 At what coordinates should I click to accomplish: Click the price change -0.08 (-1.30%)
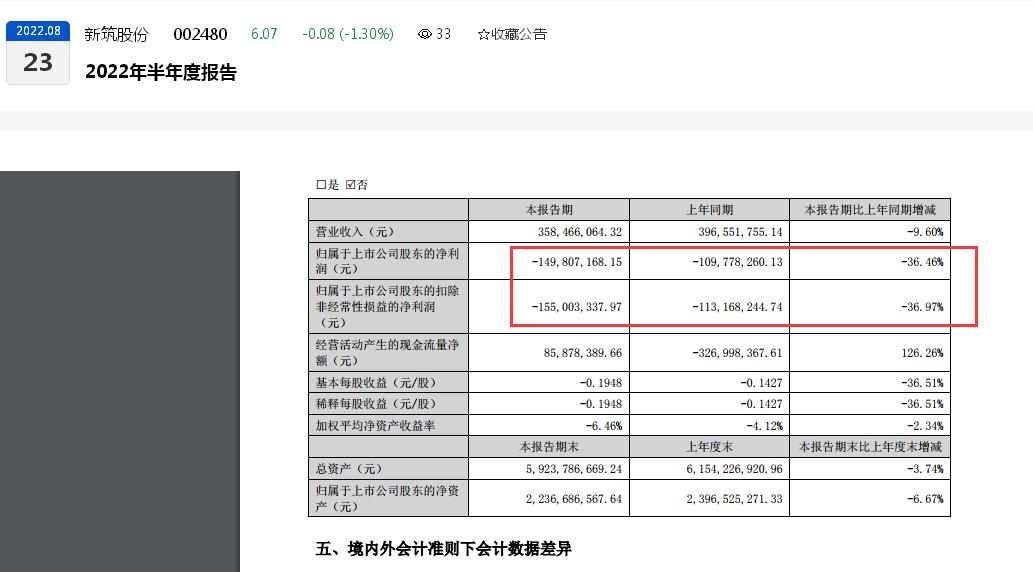coord(348,34)
